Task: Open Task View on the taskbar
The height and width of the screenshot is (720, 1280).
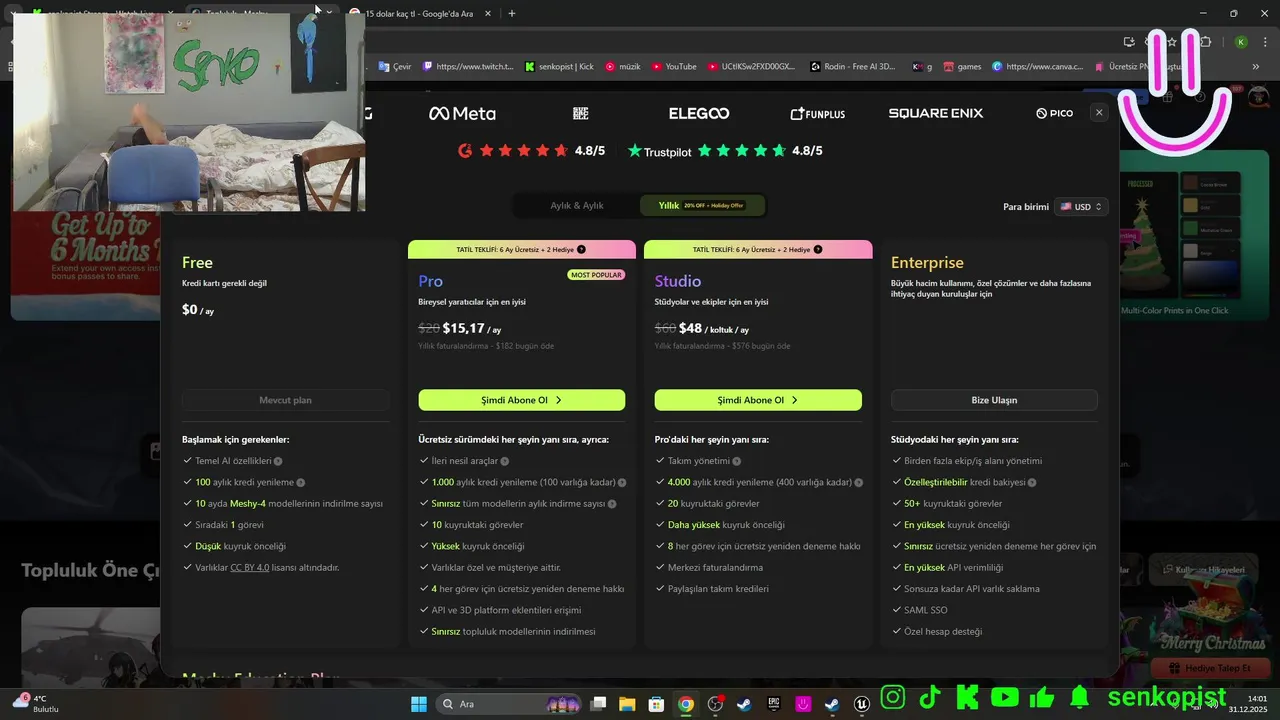Action: 598,704
